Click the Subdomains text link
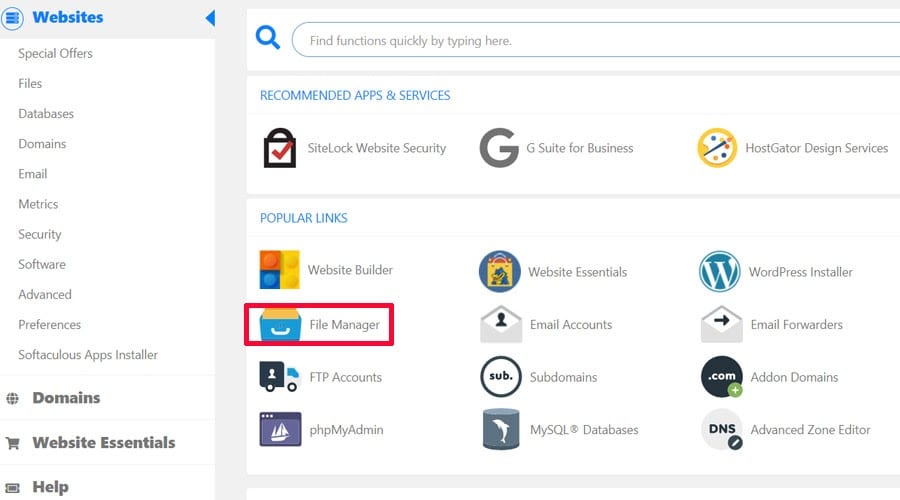The width and height of the screenshot is (900, 500). click(x=563, y=377)
